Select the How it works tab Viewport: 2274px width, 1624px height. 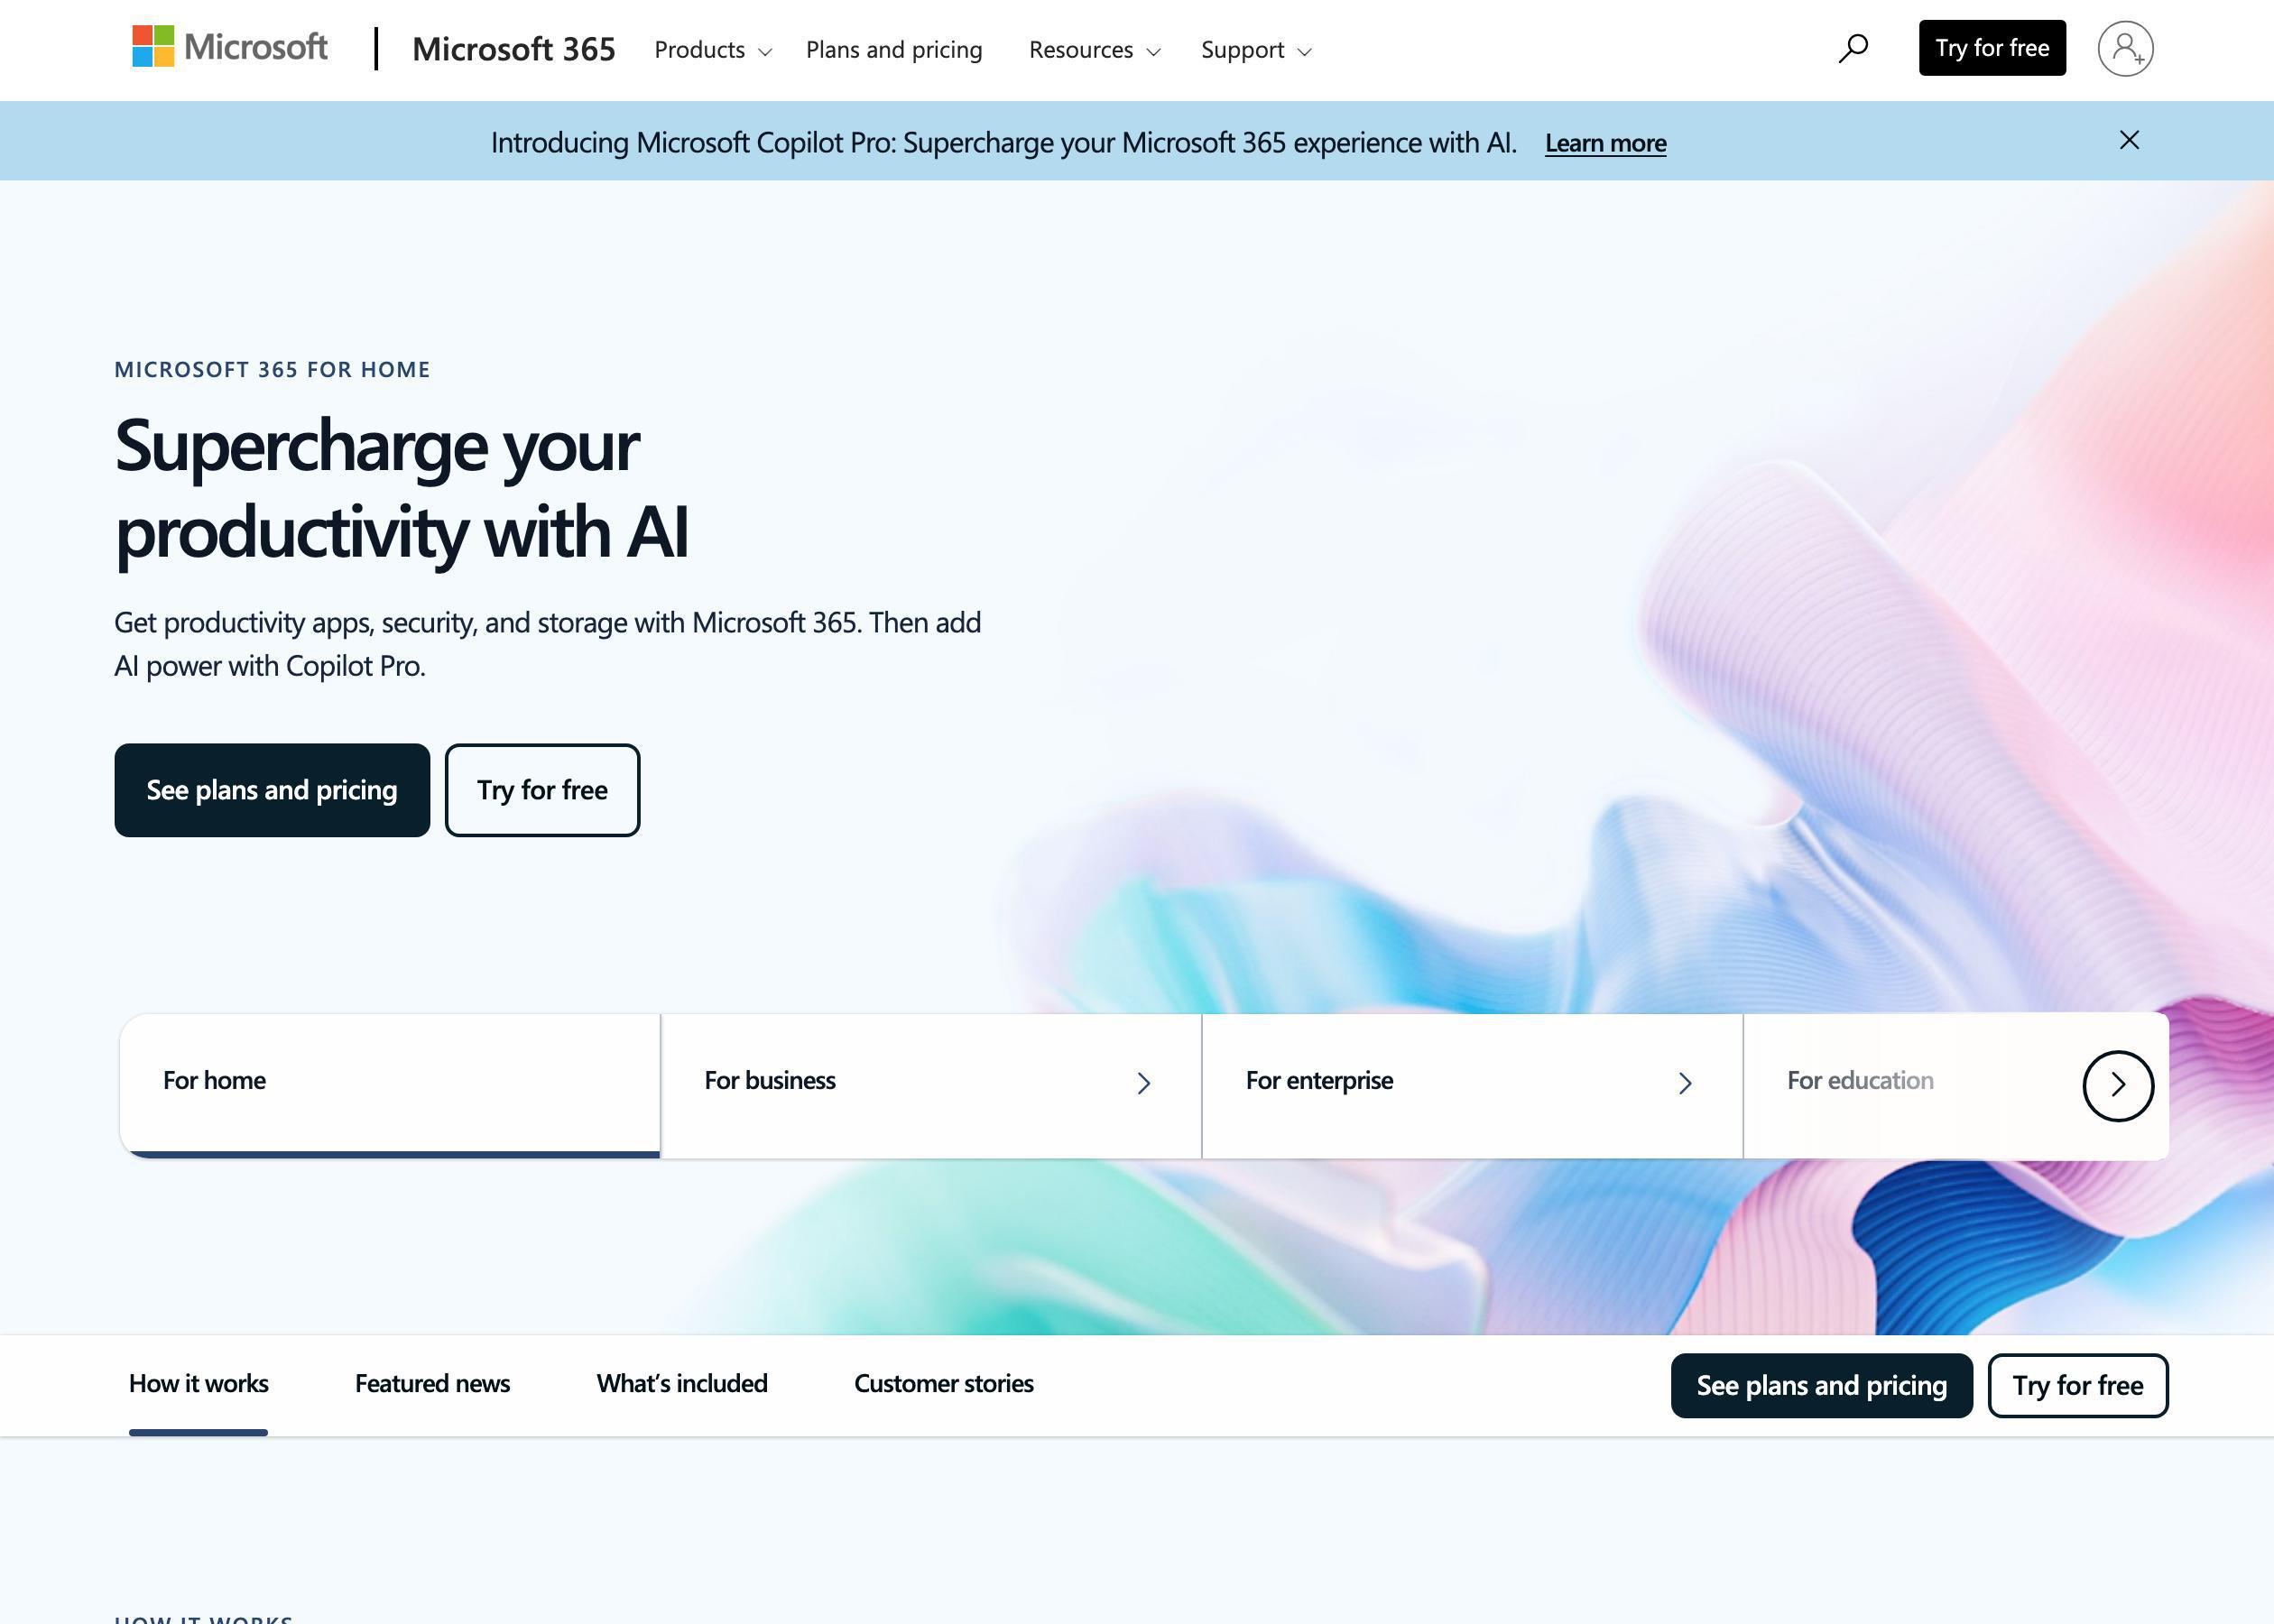click(199, 1383)
